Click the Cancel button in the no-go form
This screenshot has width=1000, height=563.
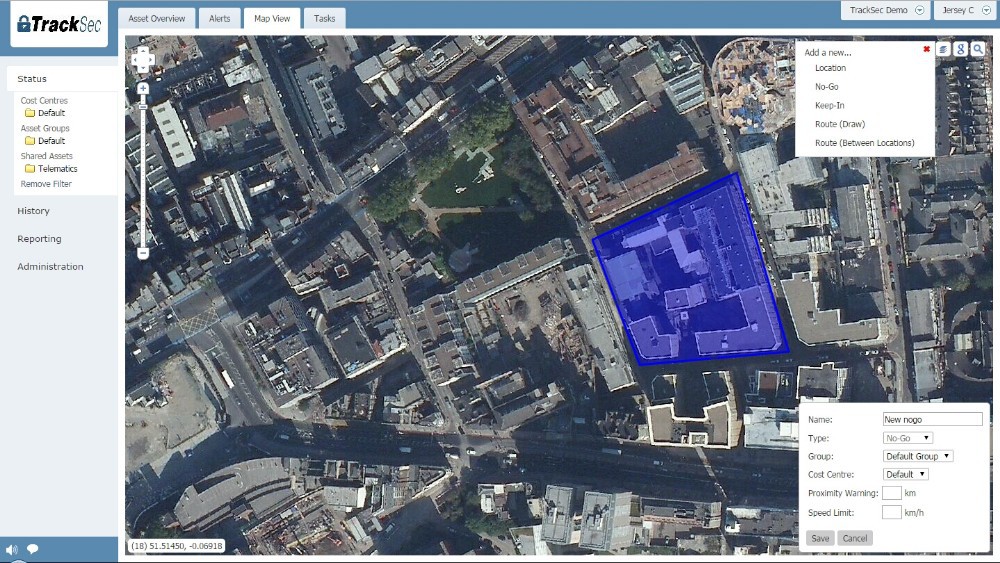pyautogui.click(x=855, y=538)
